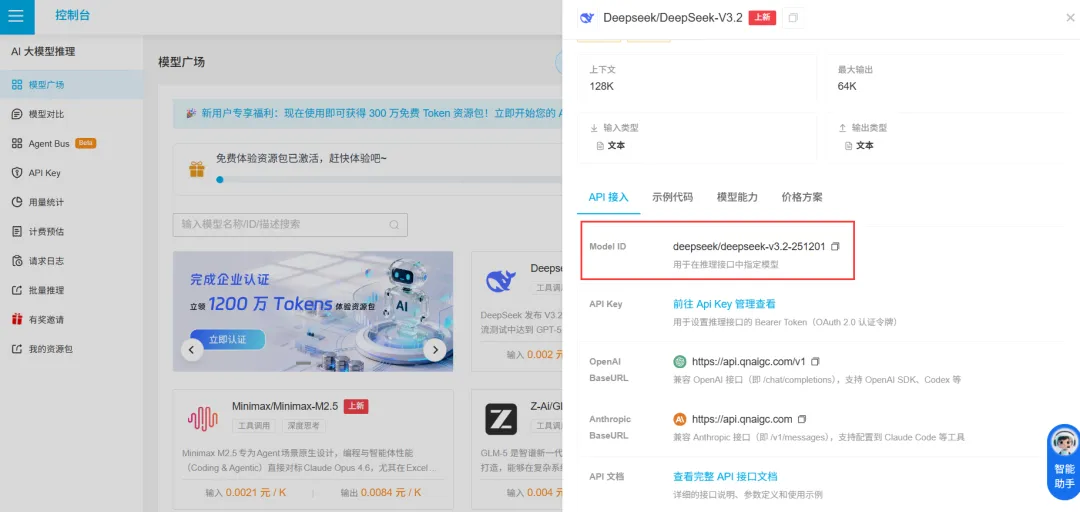1080x512 pixels.
Task: Focus the 输入模型名称/ID/描述搜索 search field
Action: point(290,225)
